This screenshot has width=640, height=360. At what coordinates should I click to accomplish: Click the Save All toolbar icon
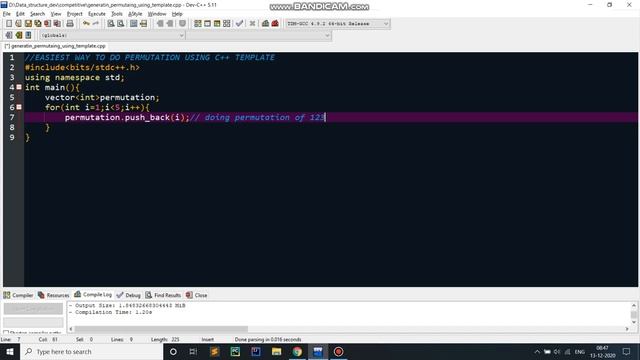tap(38, 24)
